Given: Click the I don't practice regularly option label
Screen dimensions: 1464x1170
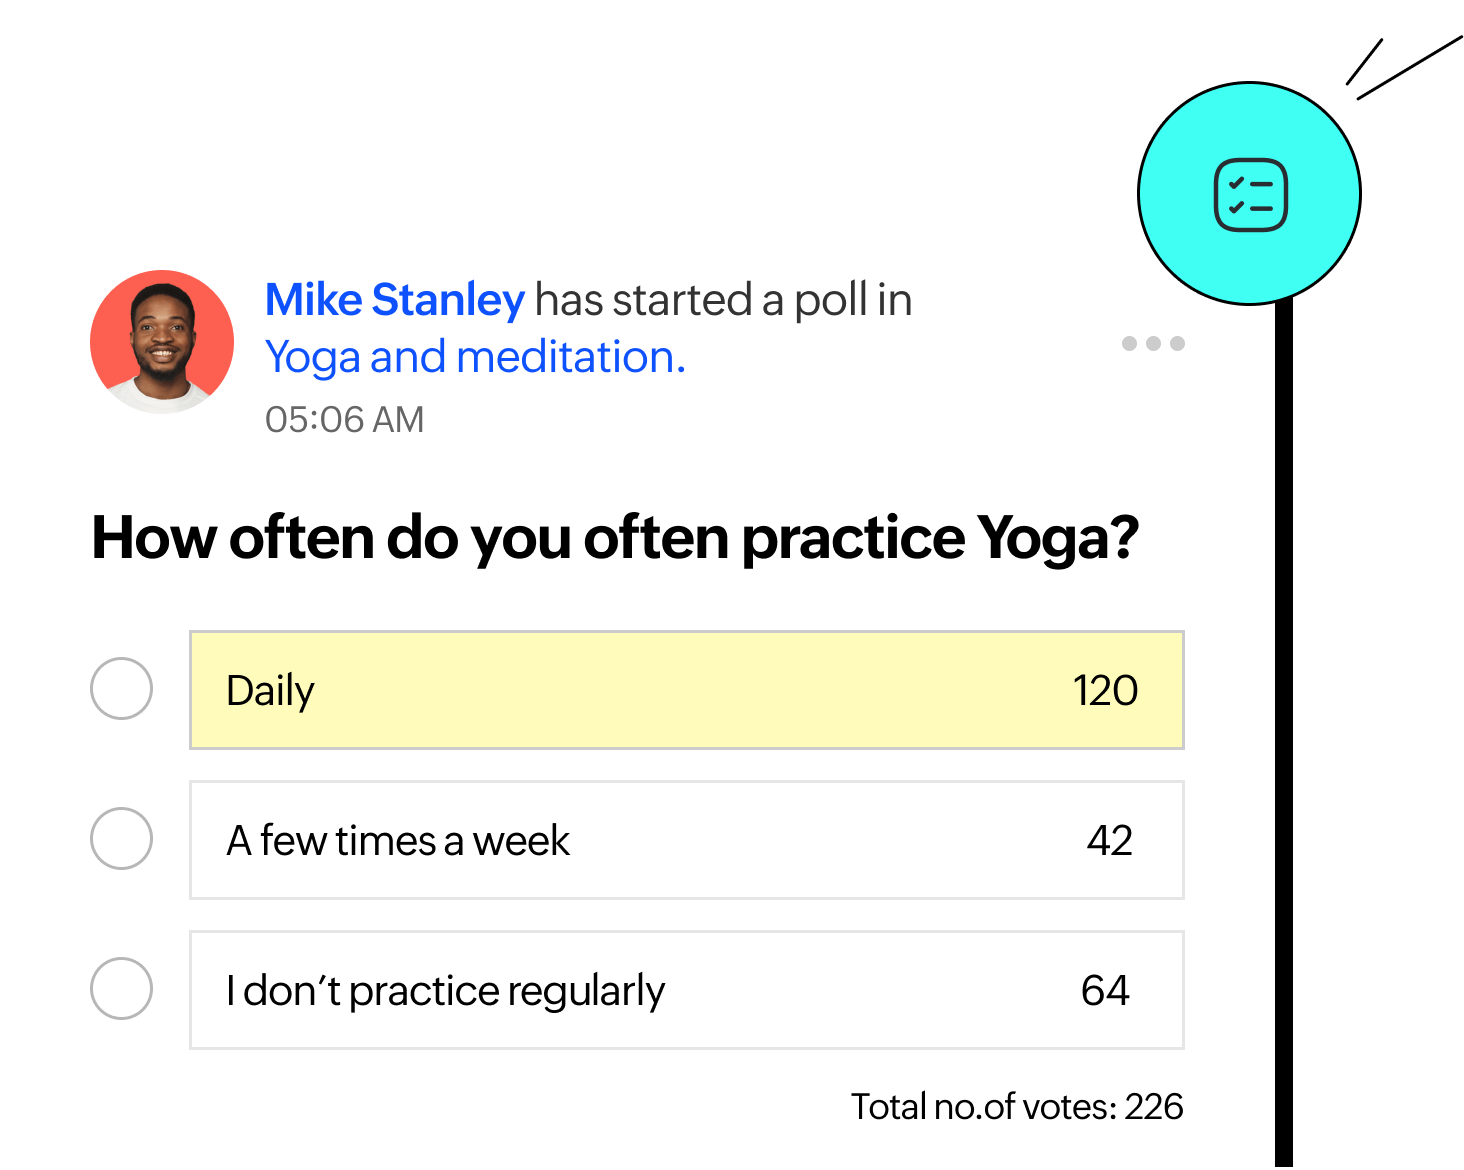Looking at the screenshot, I should [x=445, y=991].
